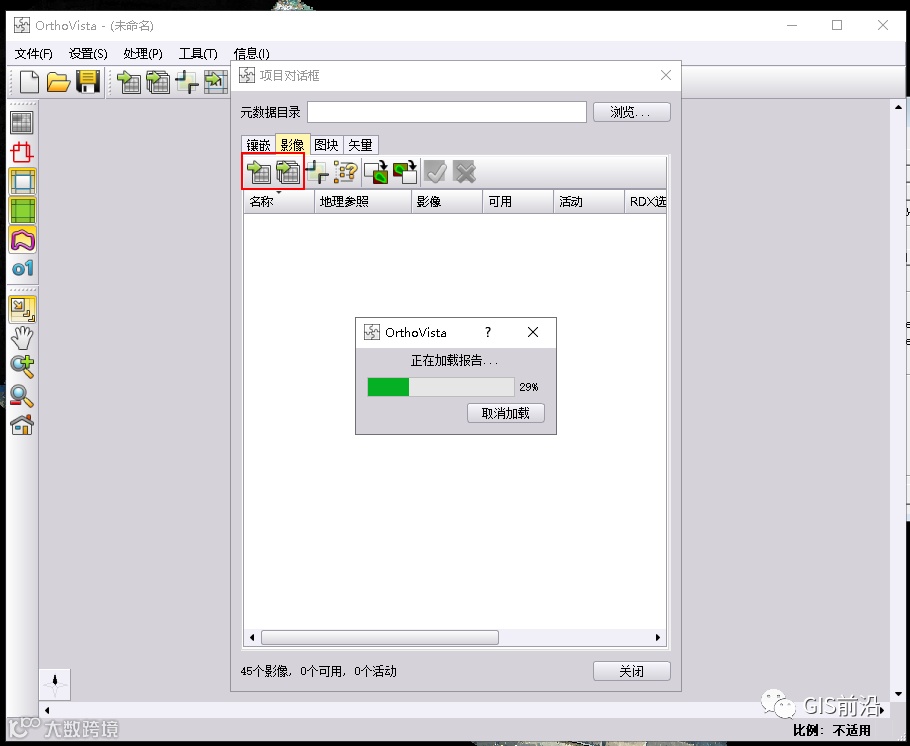Save project using the floppy disk icon
This screenshot has height=746, width=910.
point(88,82)
